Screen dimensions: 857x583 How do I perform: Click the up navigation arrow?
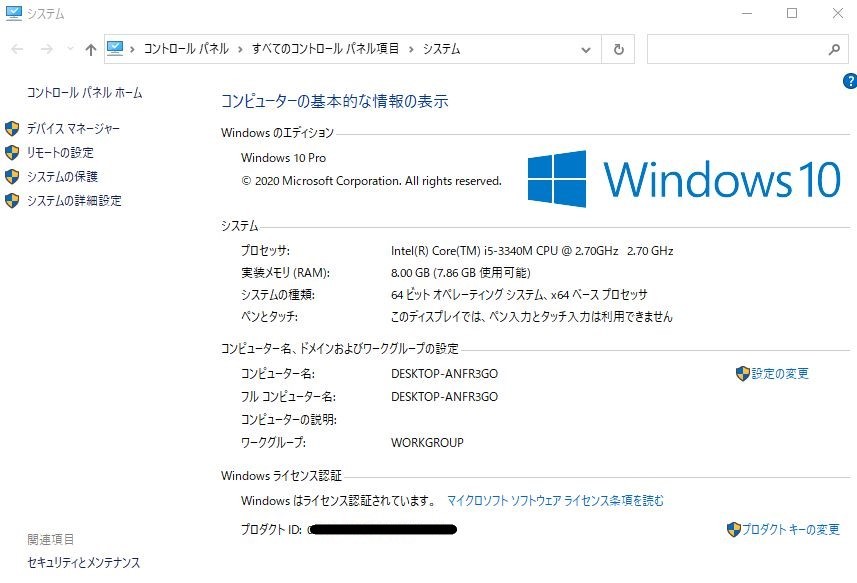[x=90, y=48]
